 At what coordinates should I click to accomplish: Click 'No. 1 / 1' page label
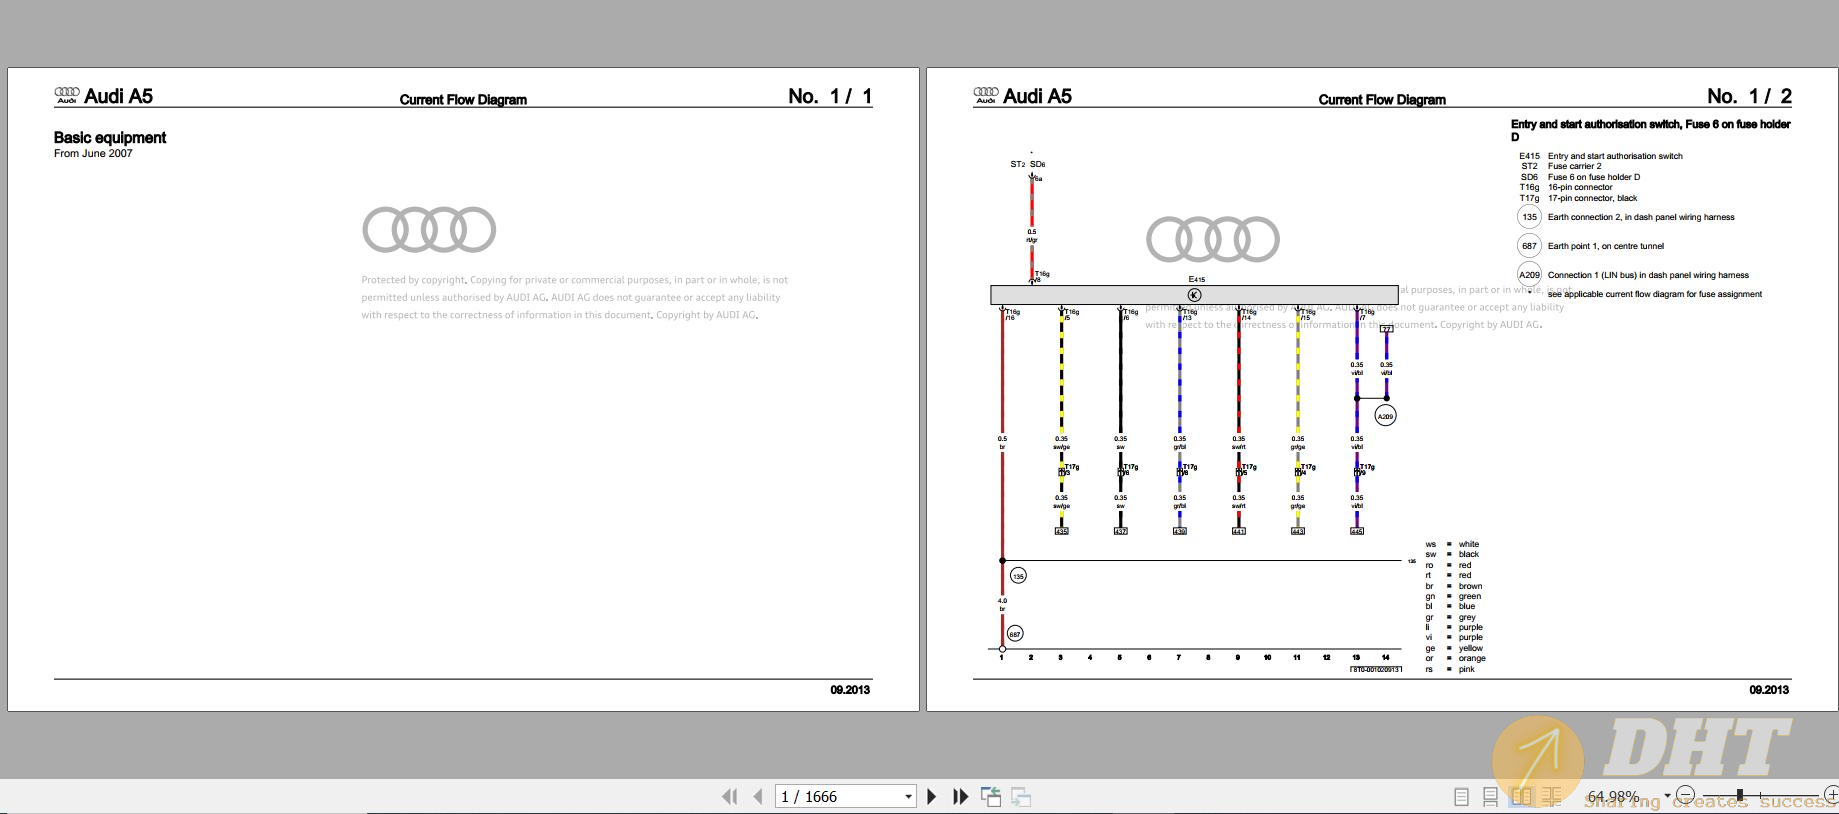830,96
